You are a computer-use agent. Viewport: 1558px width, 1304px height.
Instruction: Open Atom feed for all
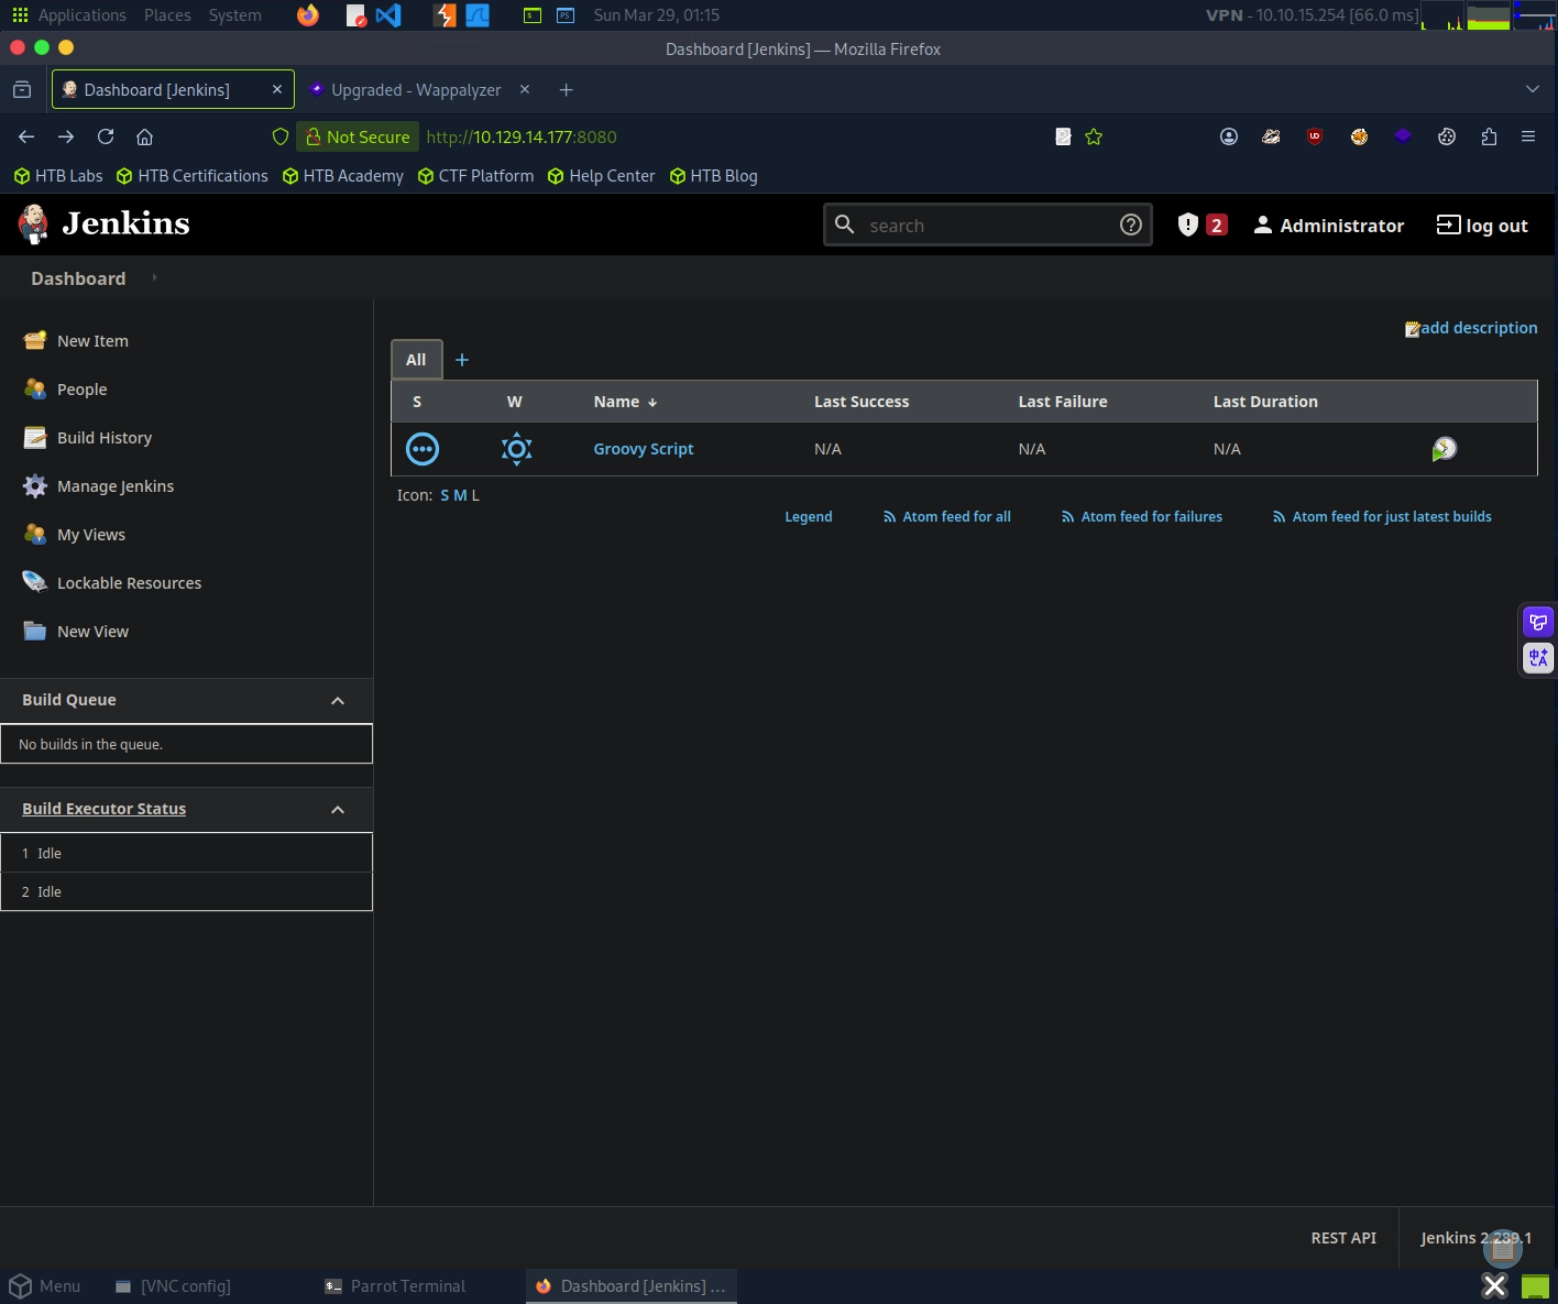pyautogui.click(x=947, y=517)
